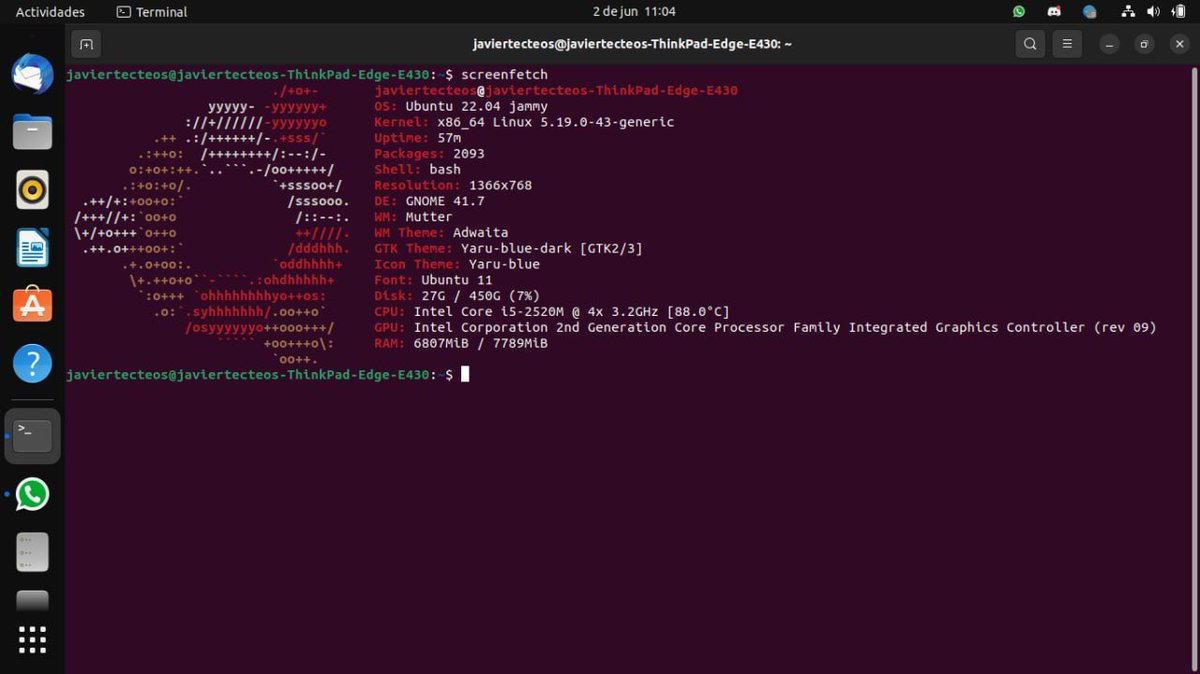The height and width of the screenshot is (674, 1200).
Task: Click the RAM value '6807MiB / 7789MiB'
Action: pos(480,343)
